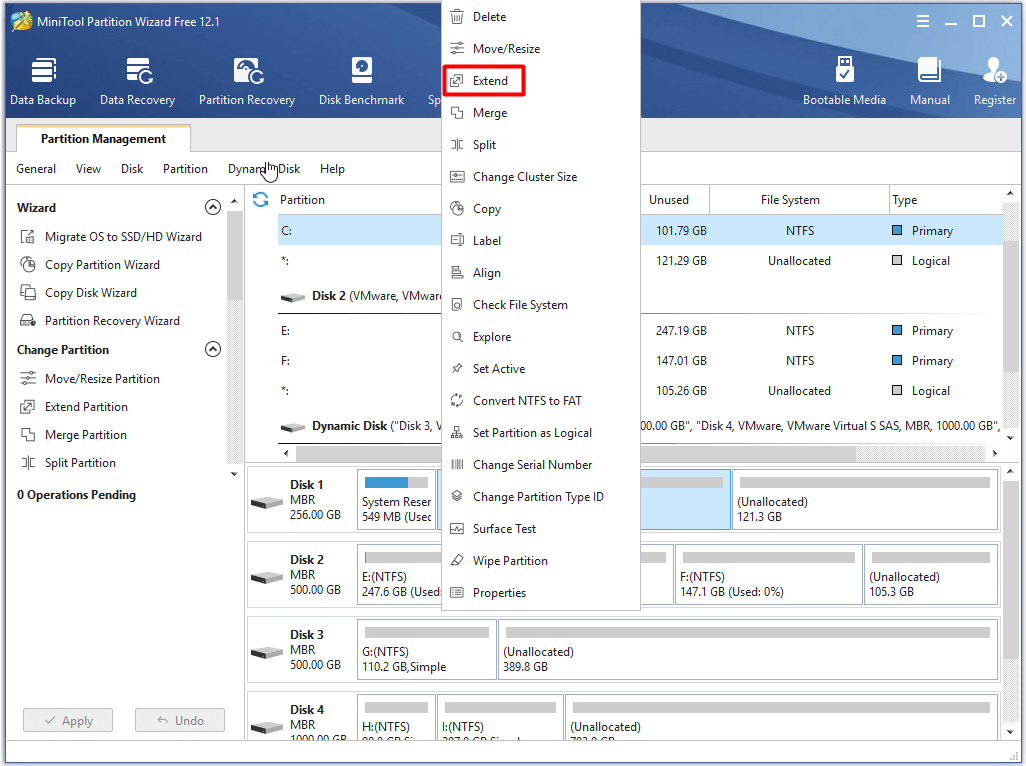The height and width of the screenshot is (766, 1026).
Task: Open Properties from the context menu
Action: 540,593
